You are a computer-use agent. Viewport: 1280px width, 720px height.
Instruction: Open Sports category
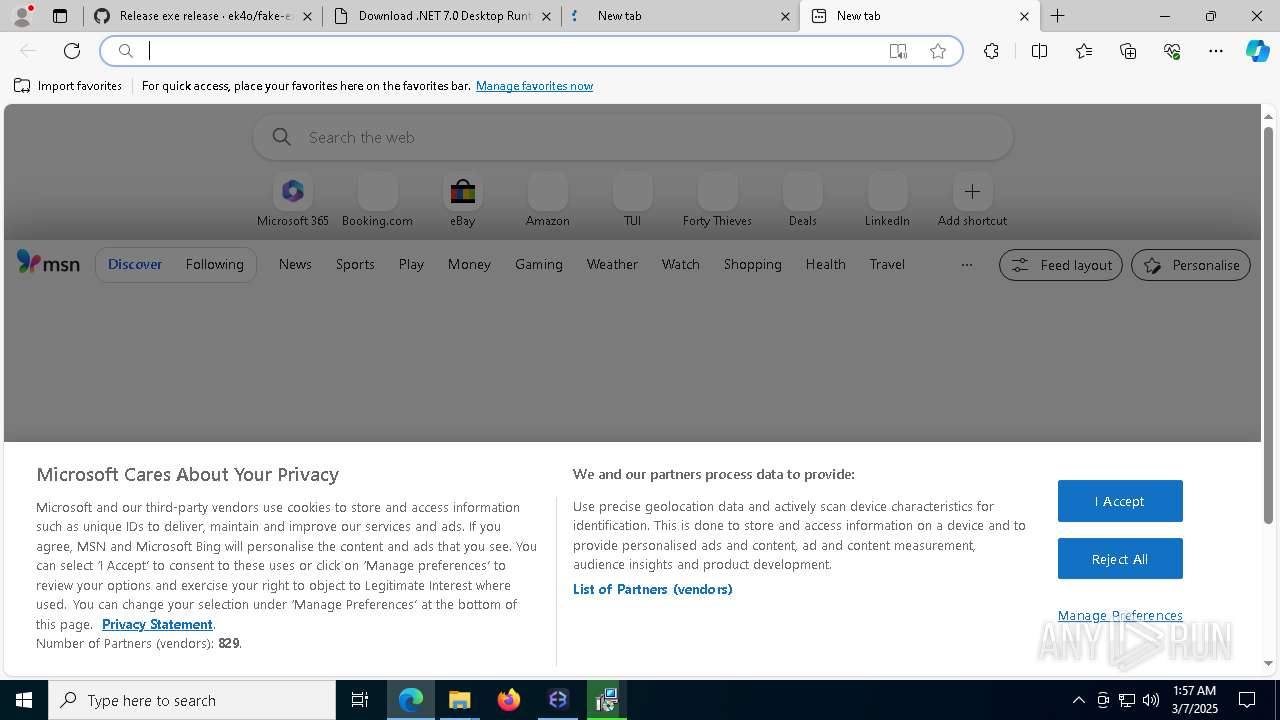(x=355, y=264)
